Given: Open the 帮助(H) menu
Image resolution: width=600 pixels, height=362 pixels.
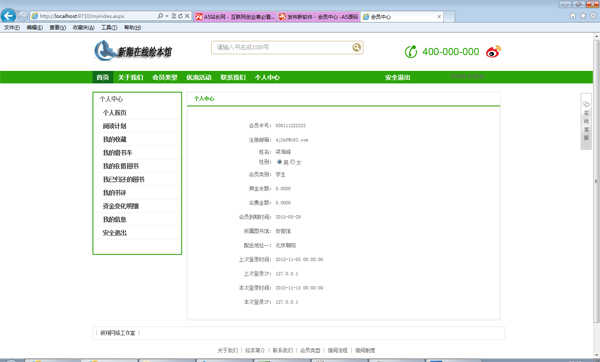Looking at the screenshot, I should [132, 28].
